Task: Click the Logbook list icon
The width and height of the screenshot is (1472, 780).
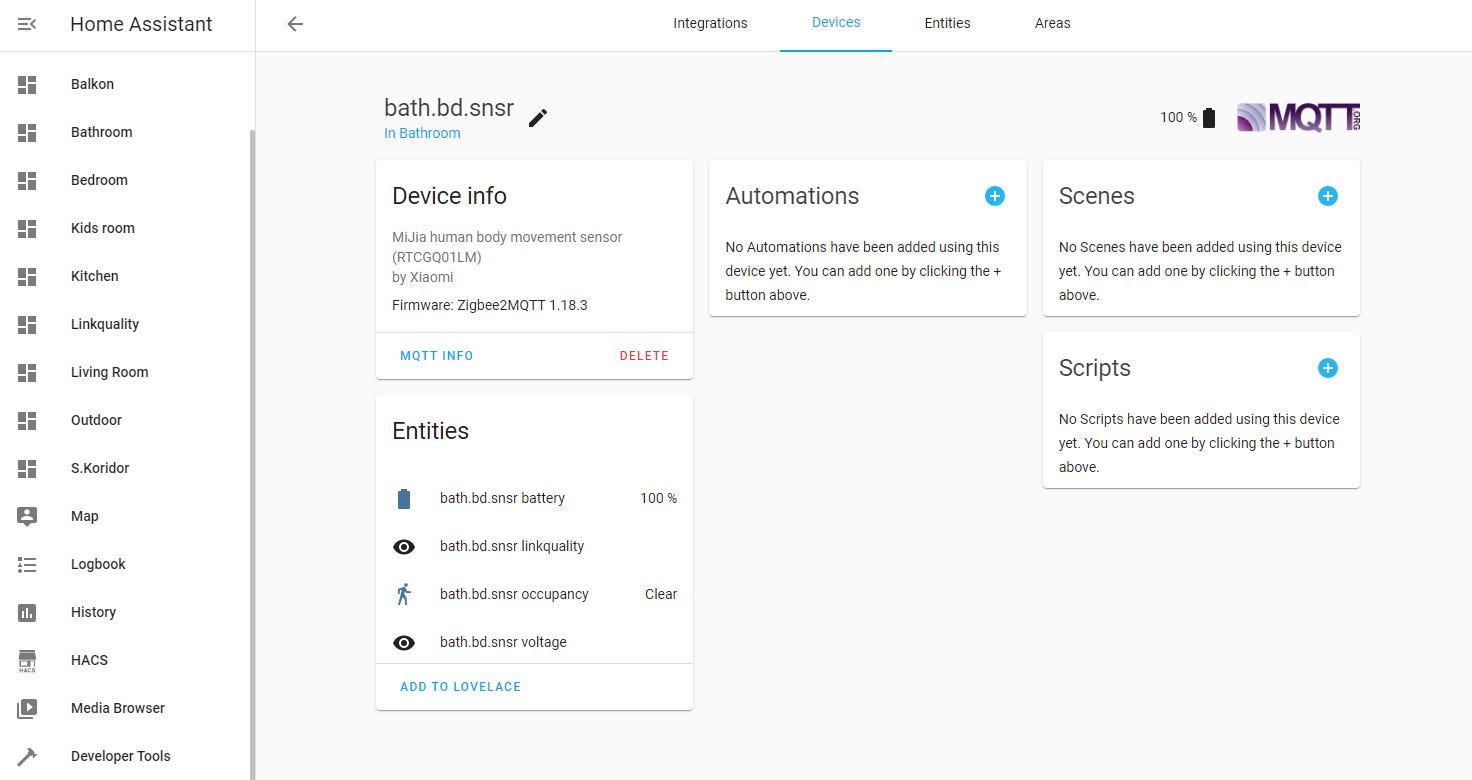Action: (x=27, y=564)
